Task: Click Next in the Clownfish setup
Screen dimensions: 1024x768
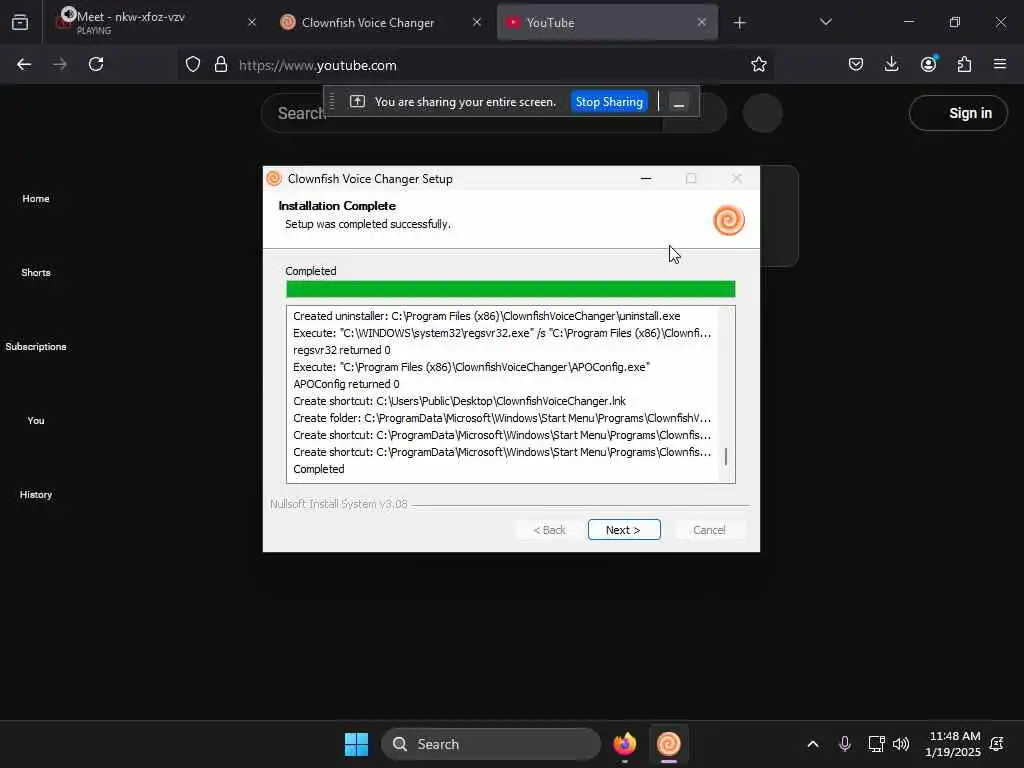Action: [x=624, y=530]
